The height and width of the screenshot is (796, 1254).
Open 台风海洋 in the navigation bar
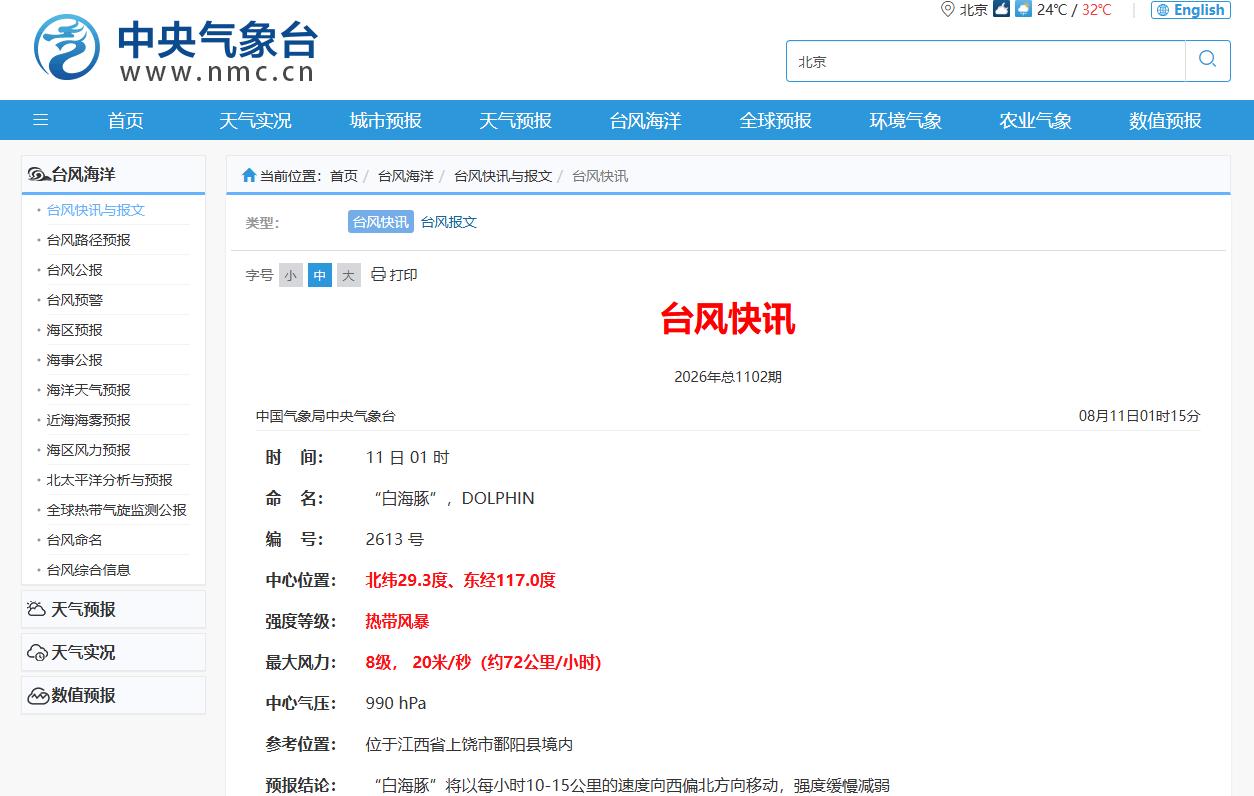click(646, 120)
